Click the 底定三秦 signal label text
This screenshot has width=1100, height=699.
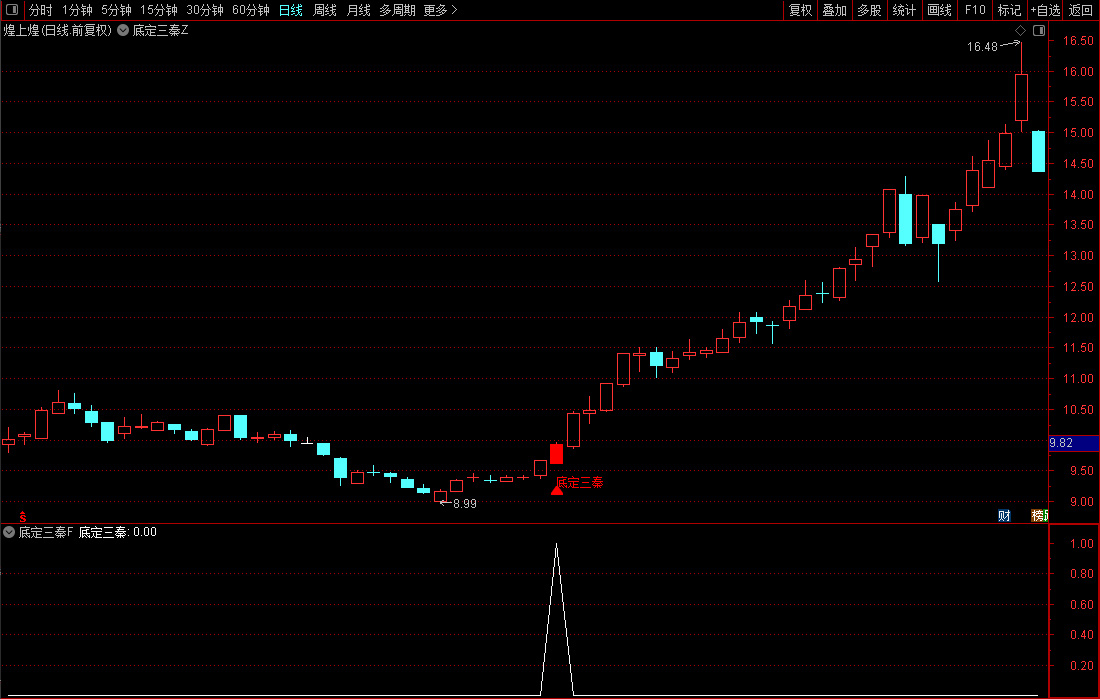click(x=580, y=482)
